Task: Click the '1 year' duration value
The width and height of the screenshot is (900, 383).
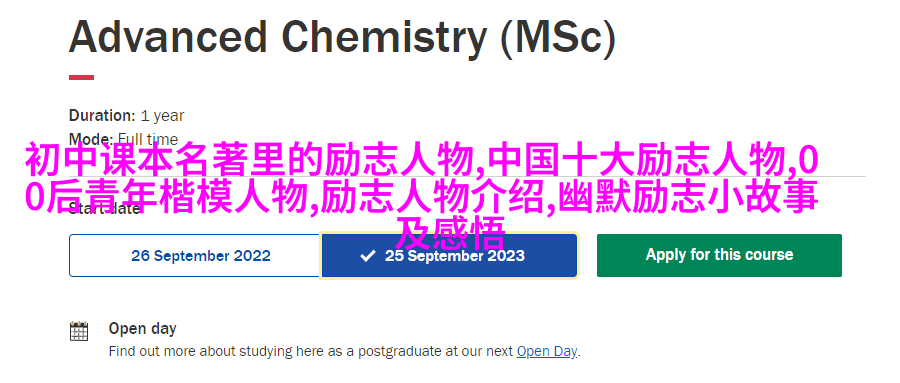Action: point(162,116)
